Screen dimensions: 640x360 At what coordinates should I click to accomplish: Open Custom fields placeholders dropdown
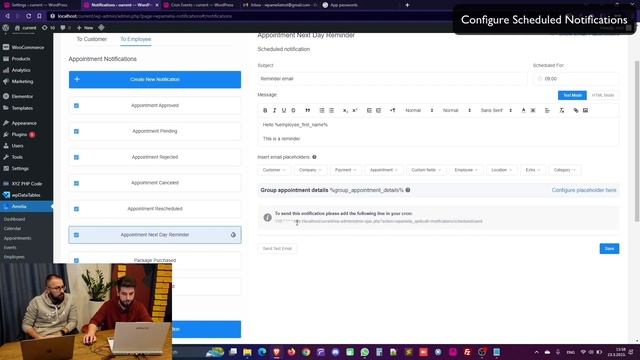click(426, 170)
